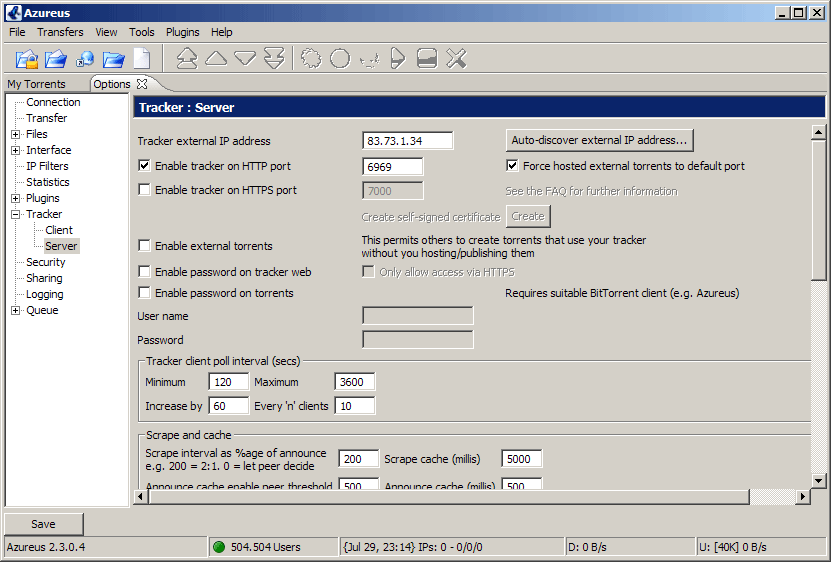Check Enable tracker on HTTPS port

(x=144, y=189)
